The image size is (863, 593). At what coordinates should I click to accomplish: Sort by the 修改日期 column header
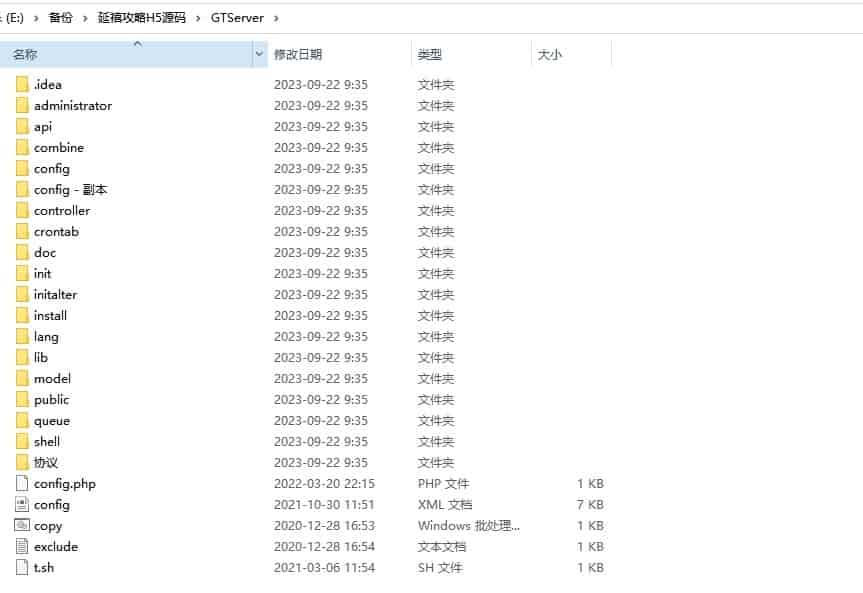[x=339, y=54]
